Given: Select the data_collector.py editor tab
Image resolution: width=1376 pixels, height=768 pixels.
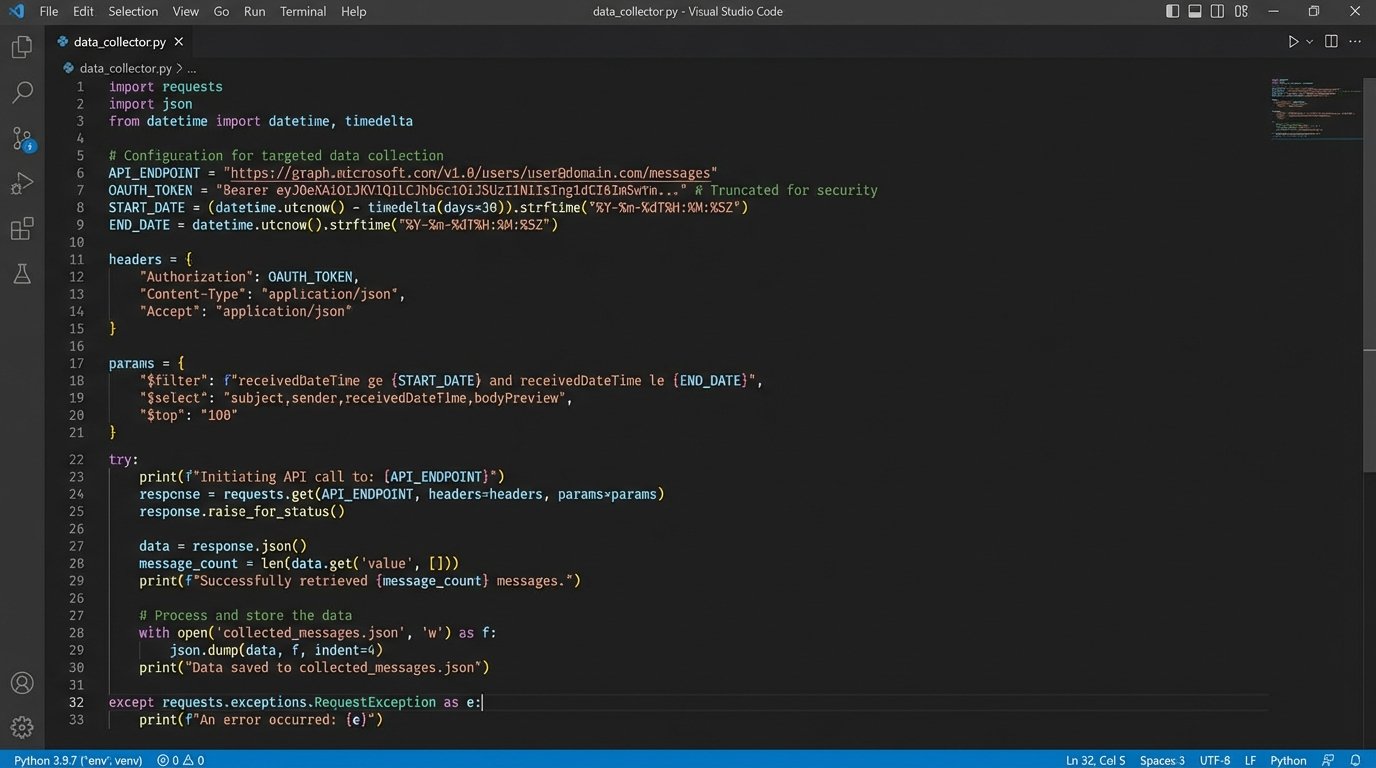Looking at the screenshot, I should (x=118, y=42).
